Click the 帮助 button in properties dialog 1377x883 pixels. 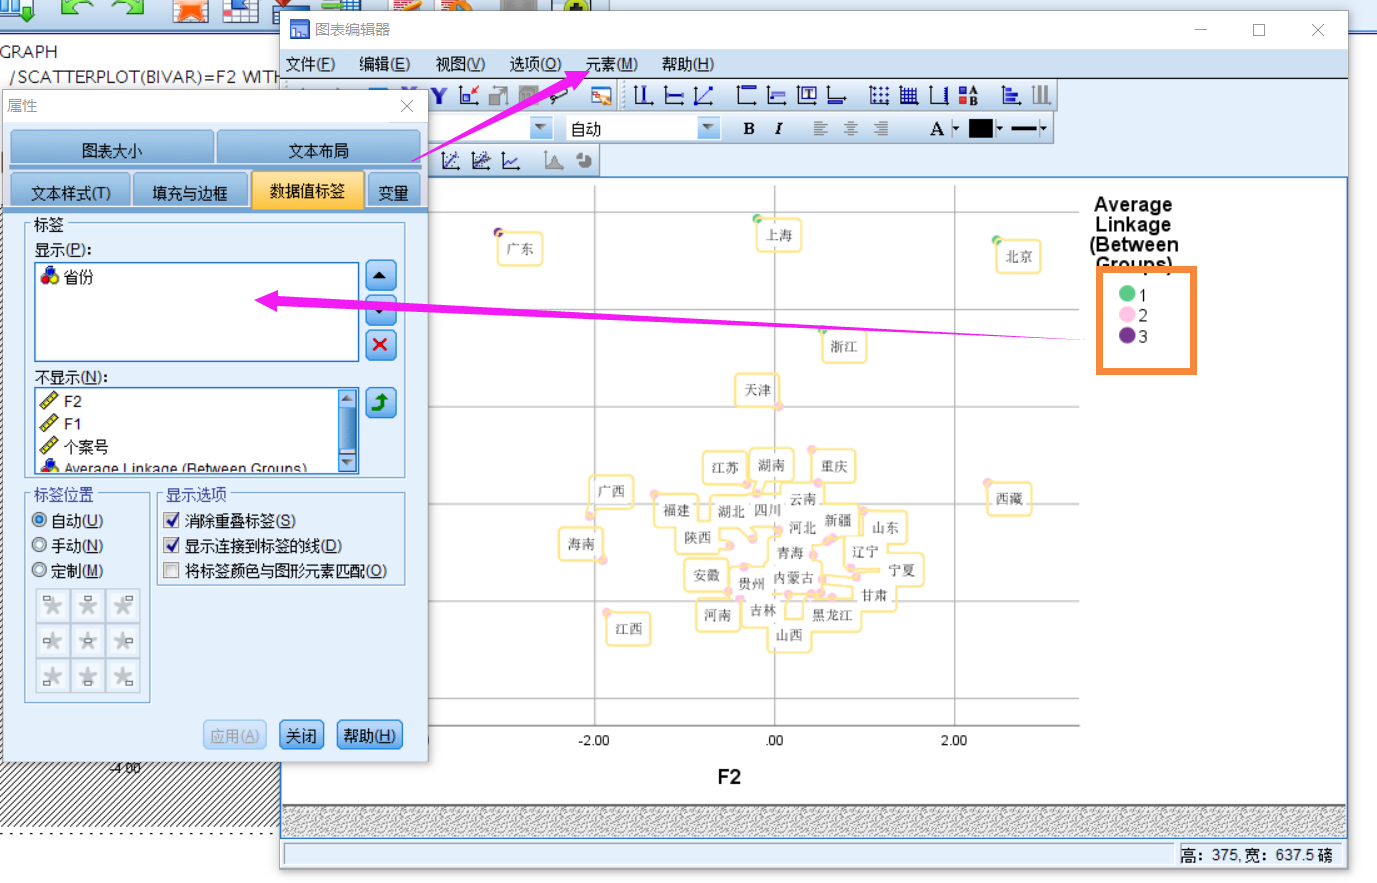[x=370, y=736]
